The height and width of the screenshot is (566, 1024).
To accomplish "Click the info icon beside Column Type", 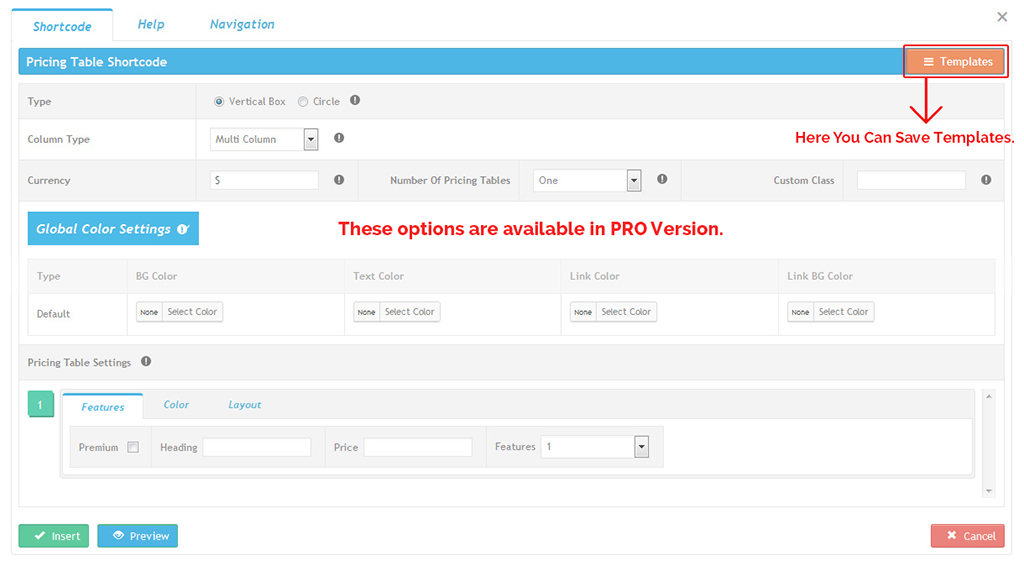I will (x=338, y=139).
